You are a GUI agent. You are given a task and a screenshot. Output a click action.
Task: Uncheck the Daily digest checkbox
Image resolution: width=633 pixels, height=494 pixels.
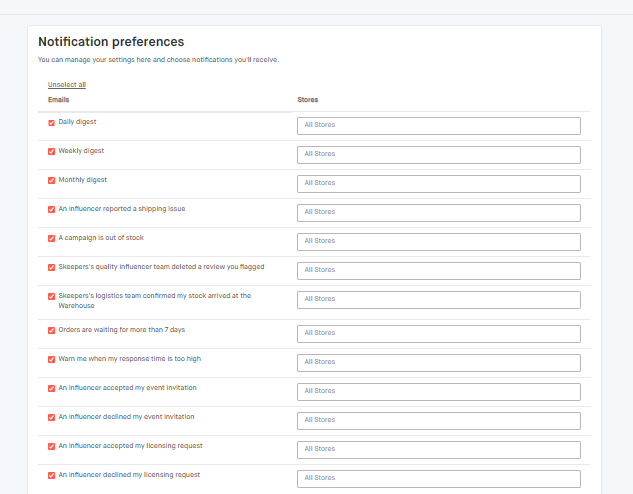pyautogui.click(x=52, y=123)
